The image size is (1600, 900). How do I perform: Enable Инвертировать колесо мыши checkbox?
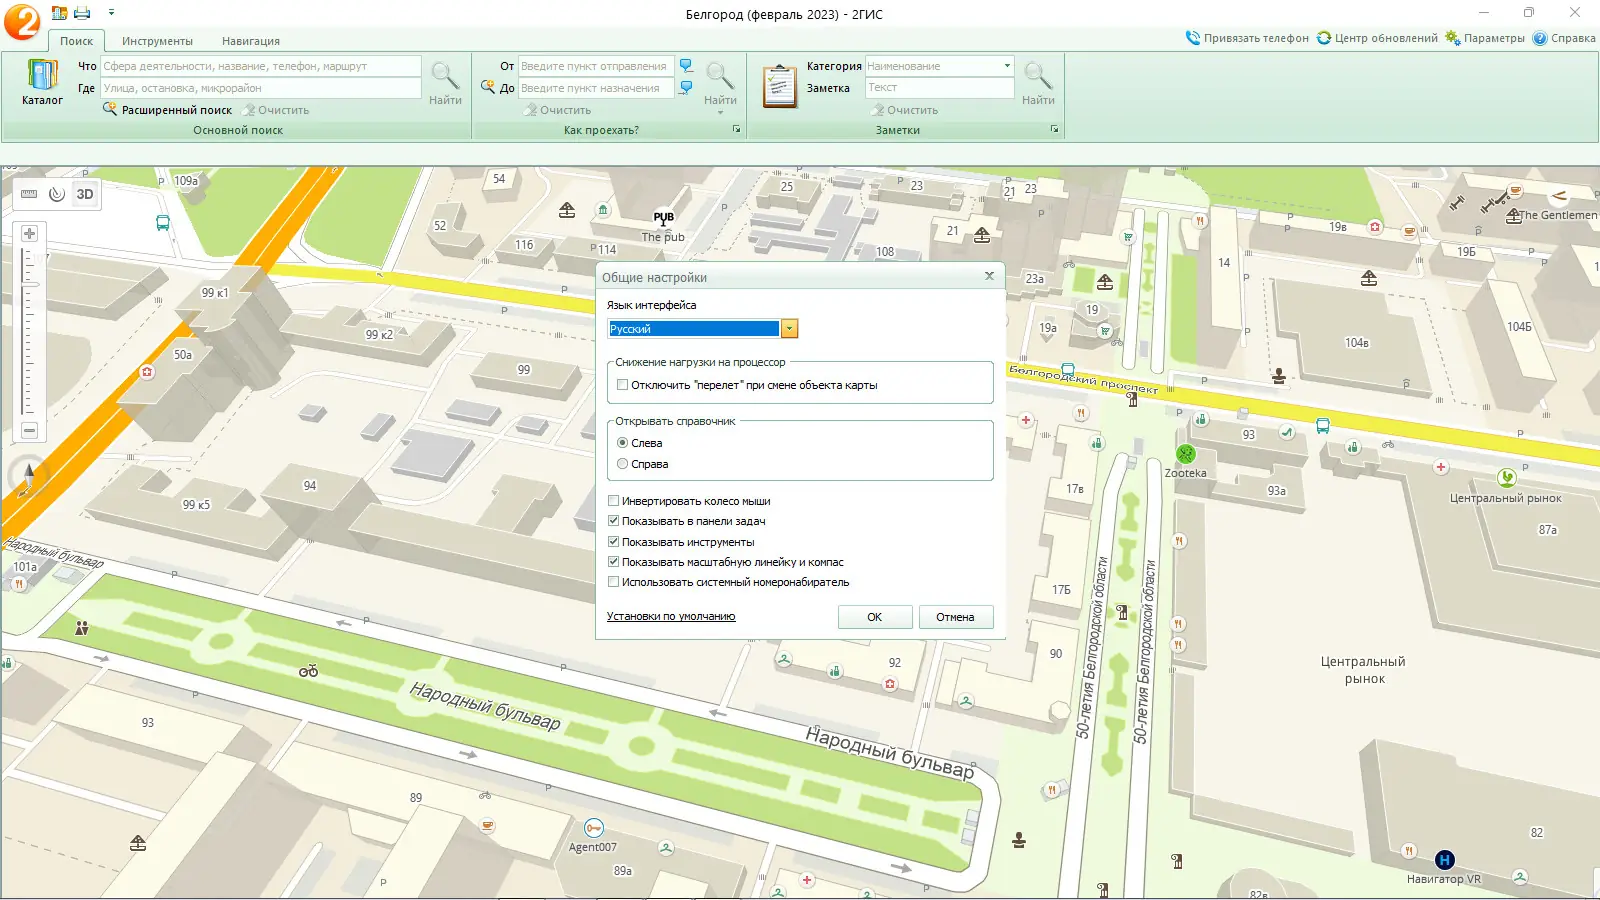[614, 501]
